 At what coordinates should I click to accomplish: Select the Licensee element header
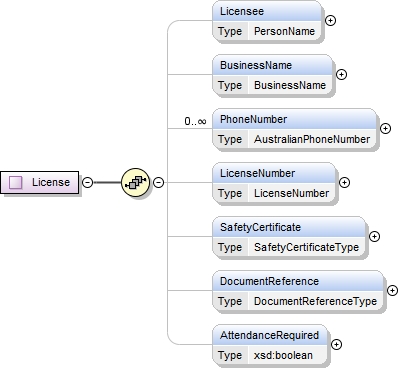click(267, 11)
